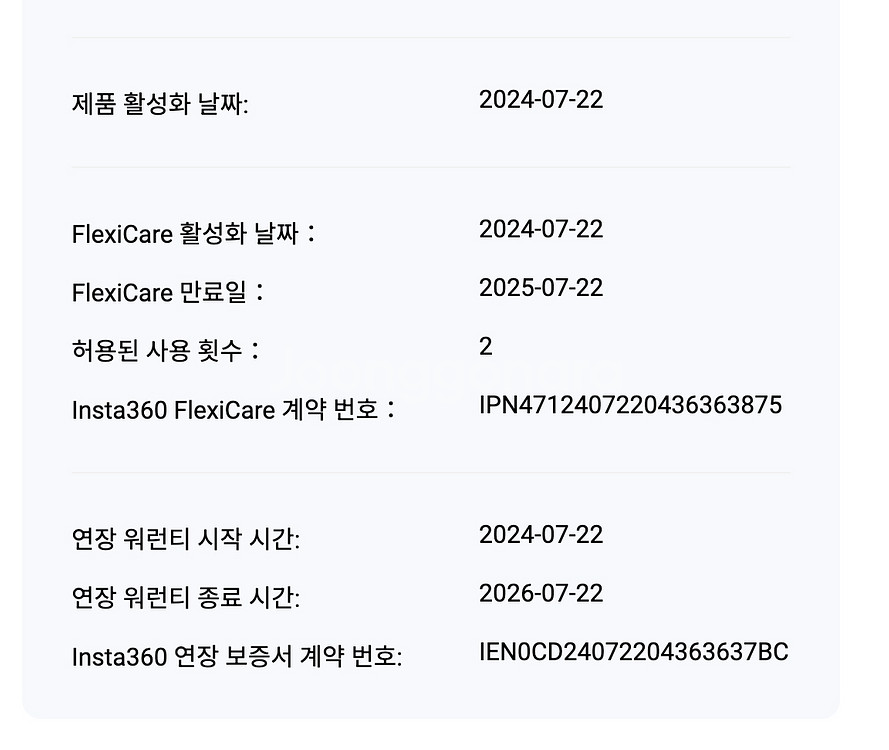Select the expiry date 2025-07-22

(540, 288)
